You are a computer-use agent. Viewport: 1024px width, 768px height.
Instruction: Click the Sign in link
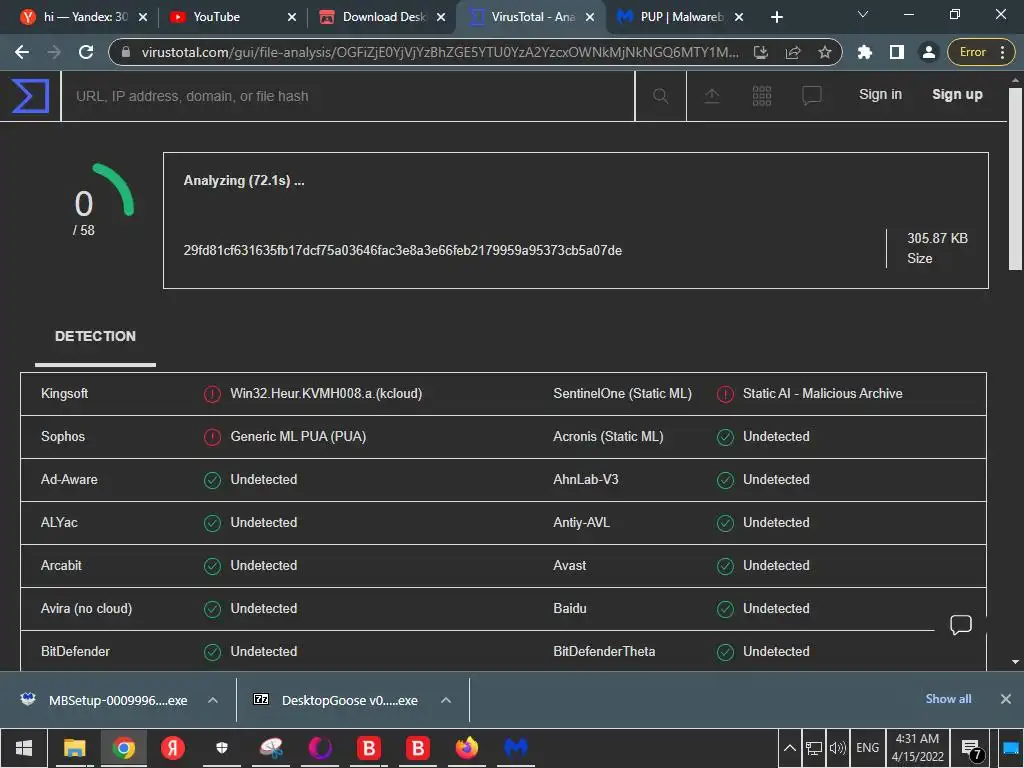pos(880,95)
